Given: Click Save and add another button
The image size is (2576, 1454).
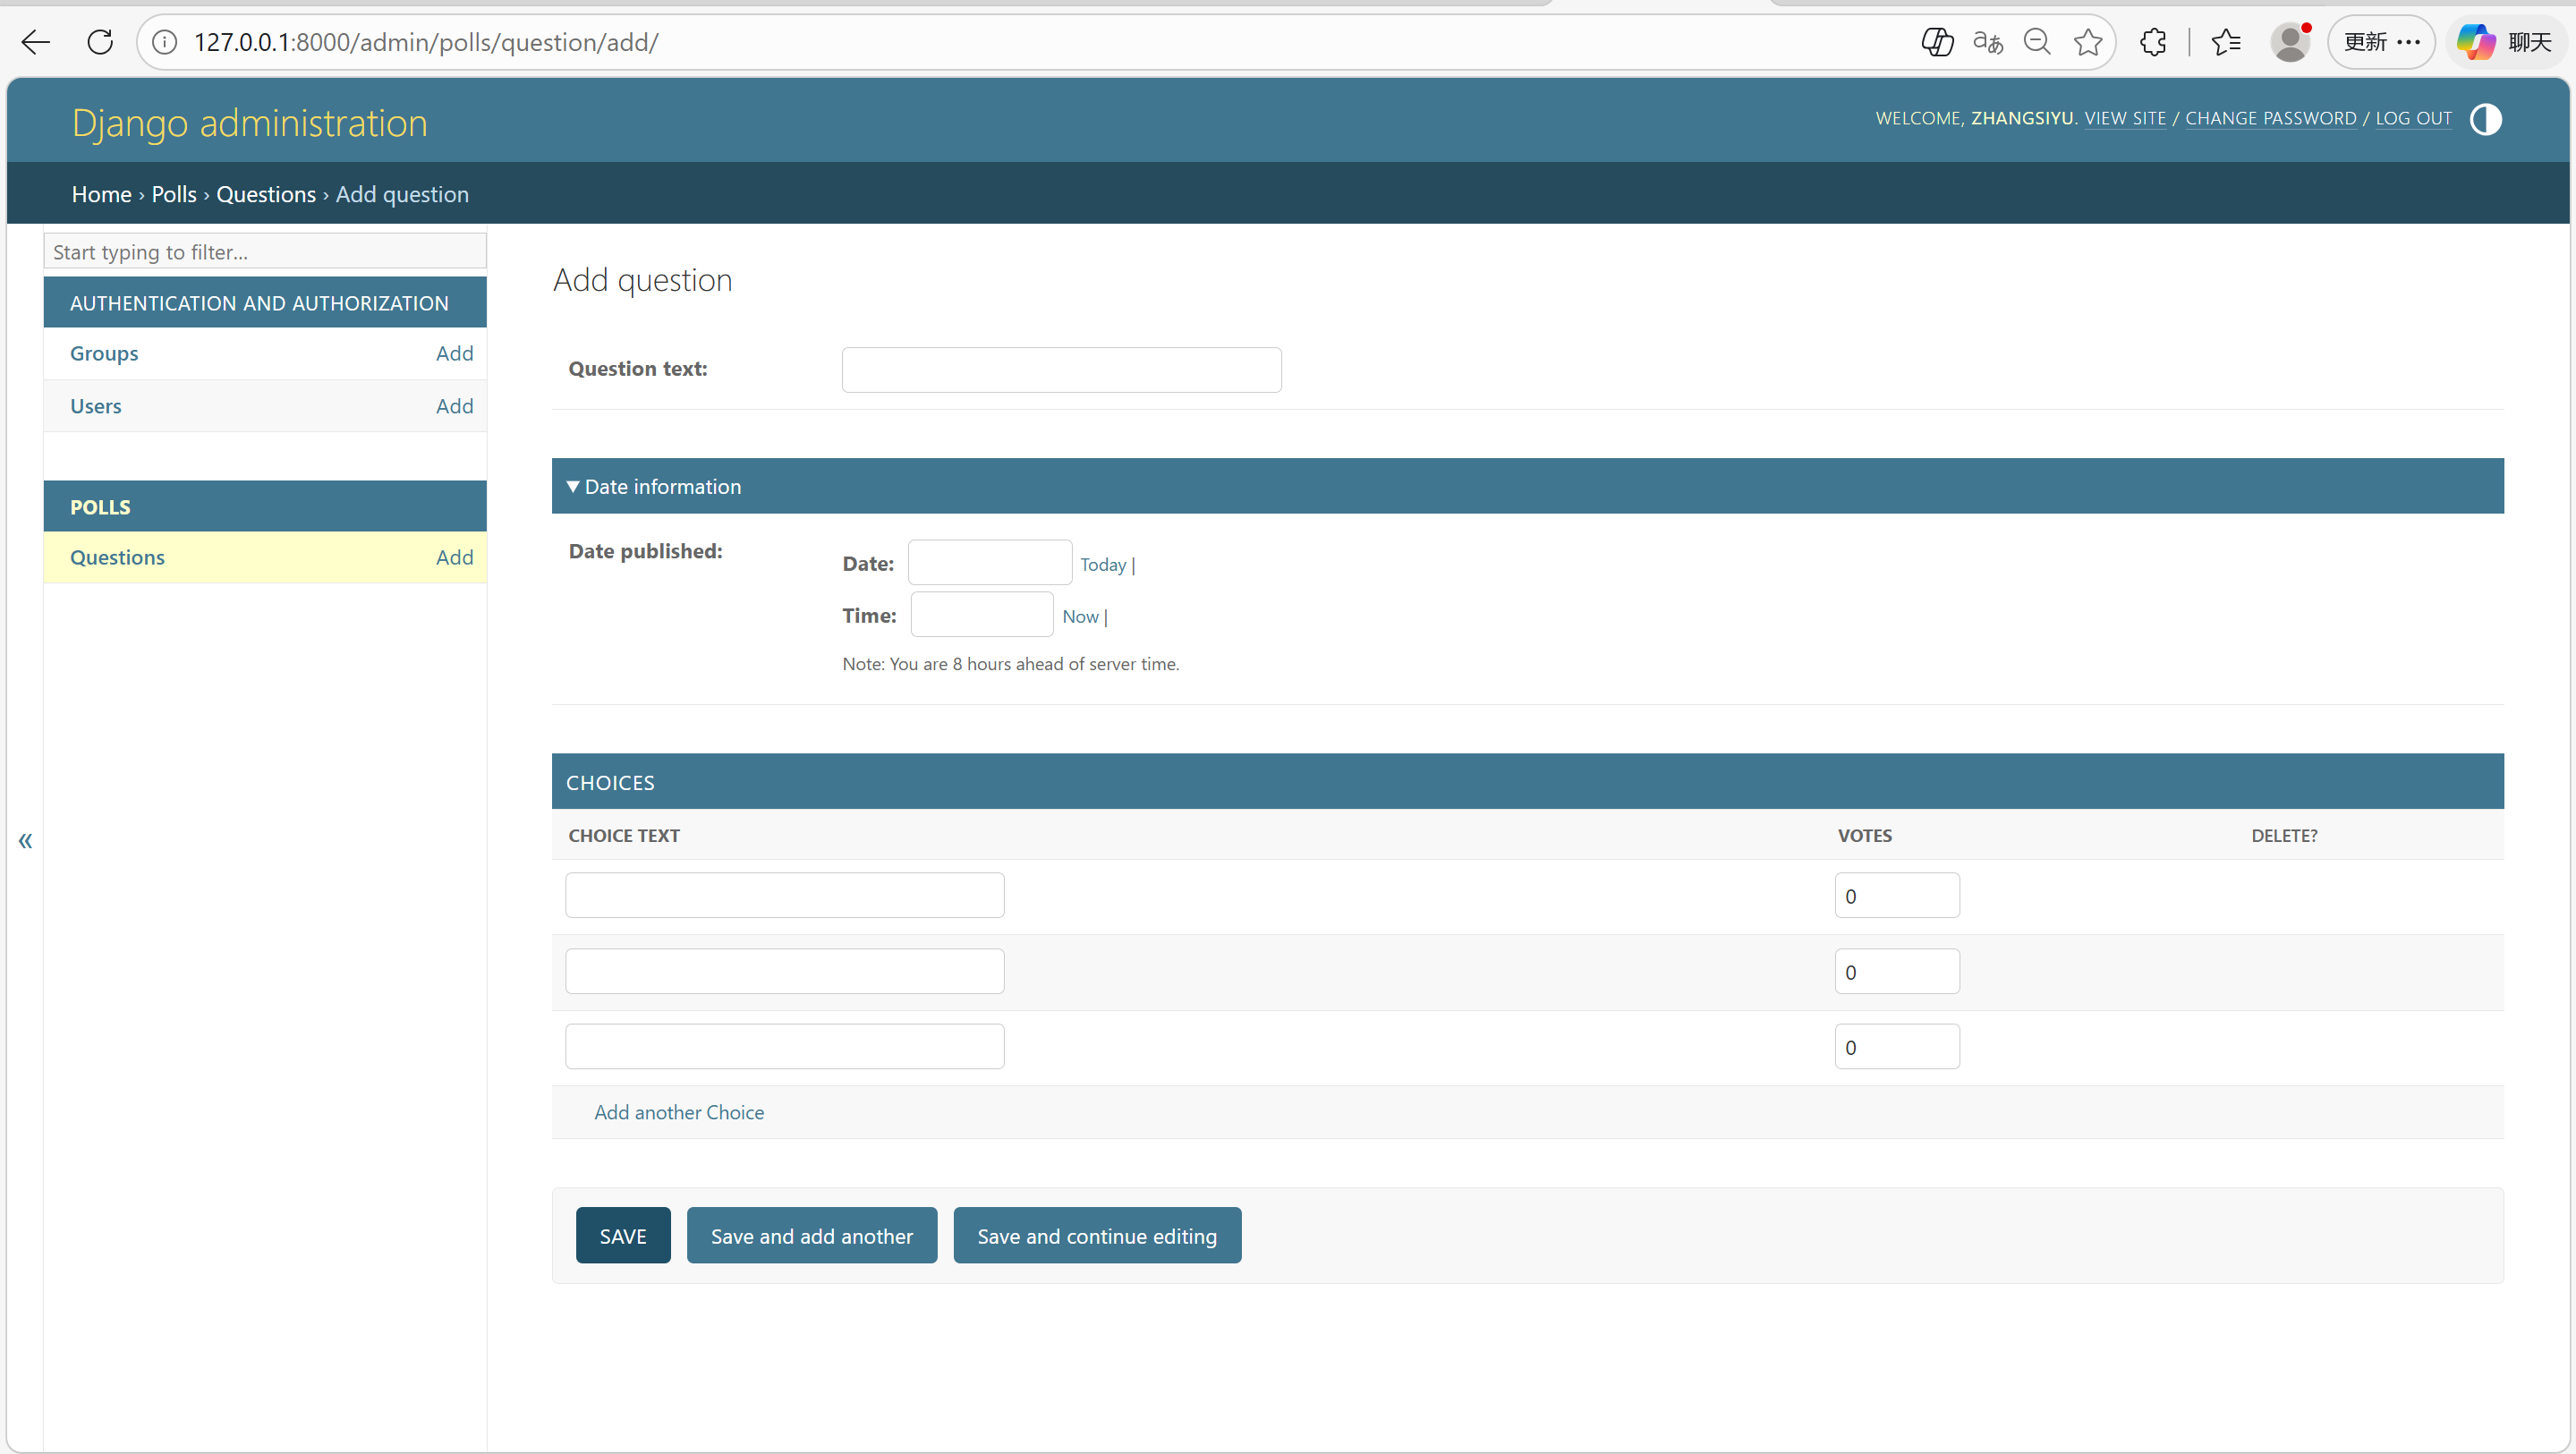Looking at the screenshot, I should point(811,1236).
